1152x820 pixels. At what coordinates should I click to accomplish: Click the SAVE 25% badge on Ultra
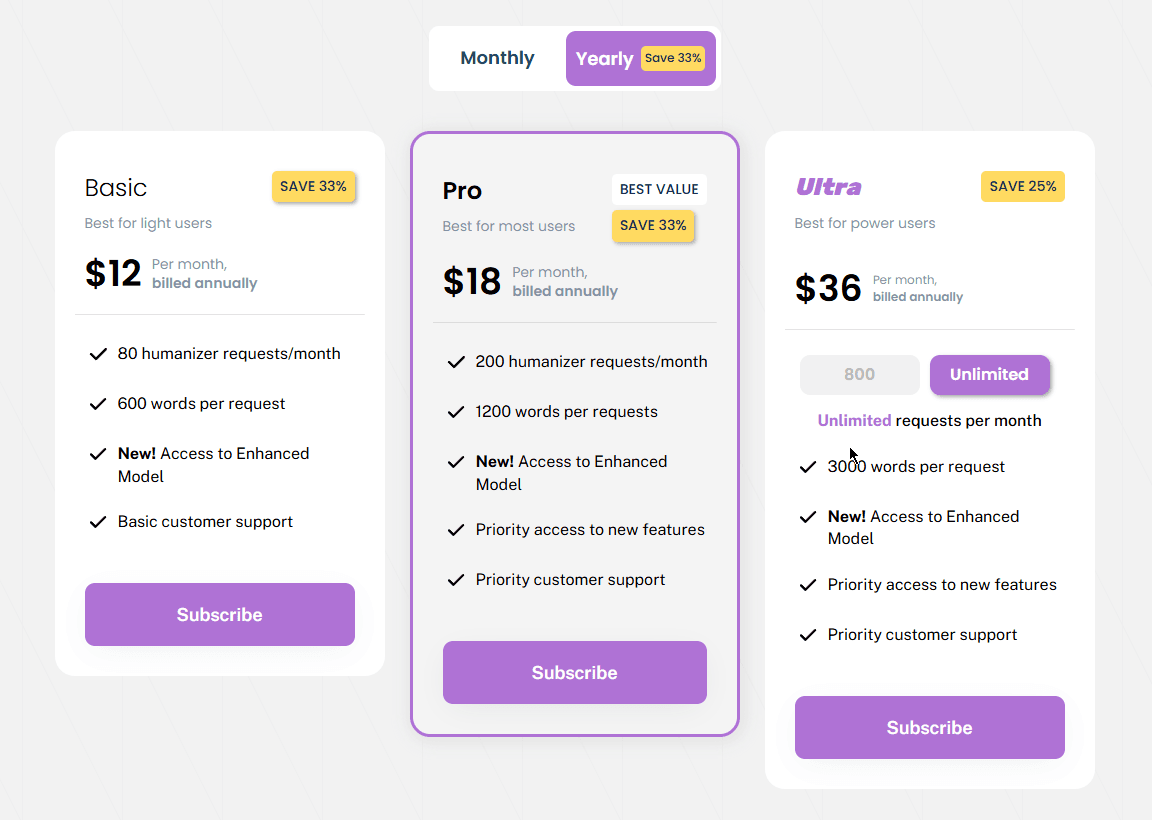point(1022,187)
